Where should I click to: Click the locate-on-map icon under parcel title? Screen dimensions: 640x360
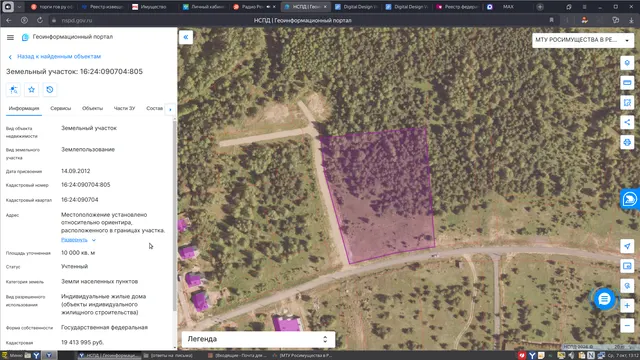[13, 90]
